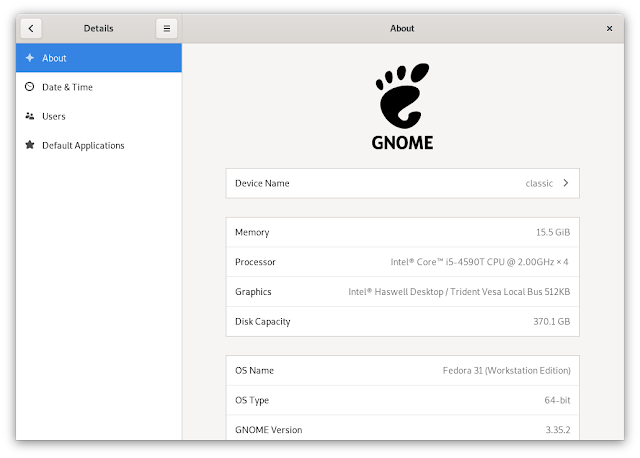Click the device name value 'classic'
The width and height of the screenshot is (640, 458).
[539, 183]
